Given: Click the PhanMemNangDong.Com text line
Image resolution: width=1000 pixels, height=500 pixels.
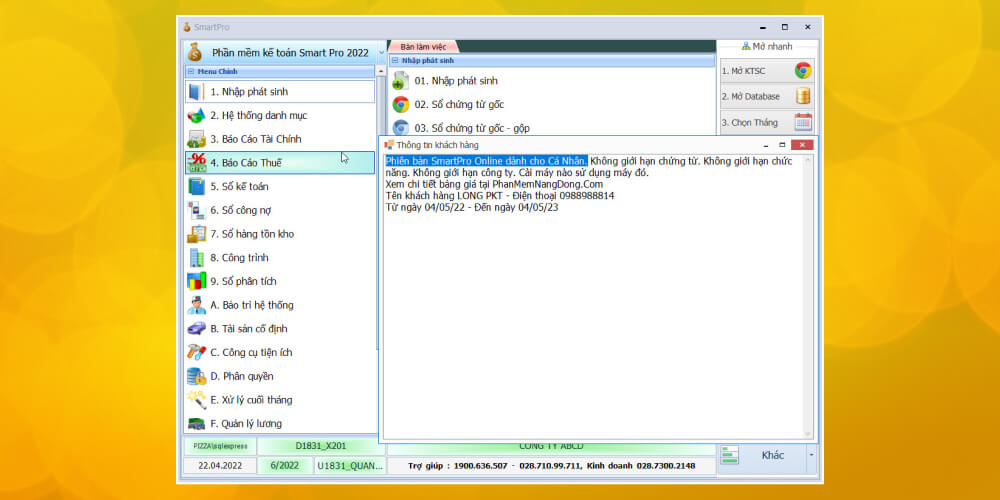Looking at the screenshot, I should coord(494,184).
